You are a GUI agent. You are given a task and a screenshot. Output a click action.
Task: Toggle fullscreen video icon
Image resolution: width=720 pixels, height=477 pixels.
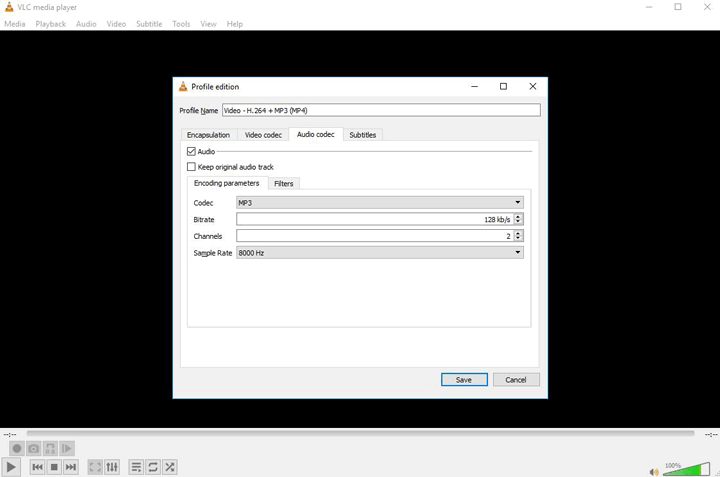click(95, 467)
